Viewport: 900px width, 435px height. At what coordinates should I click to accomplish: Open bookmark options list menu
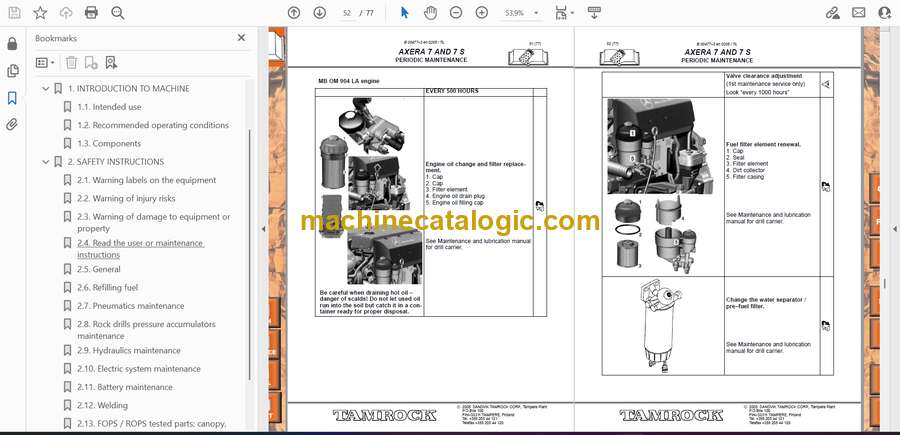pos(45,63)
